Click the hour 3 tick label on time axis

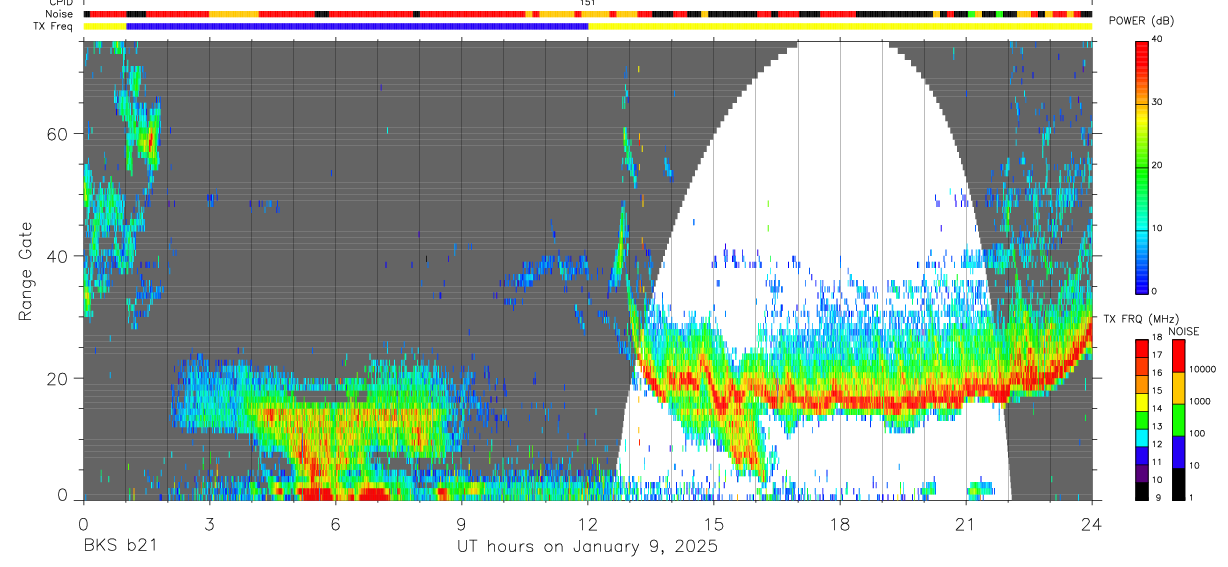[209, 523]
